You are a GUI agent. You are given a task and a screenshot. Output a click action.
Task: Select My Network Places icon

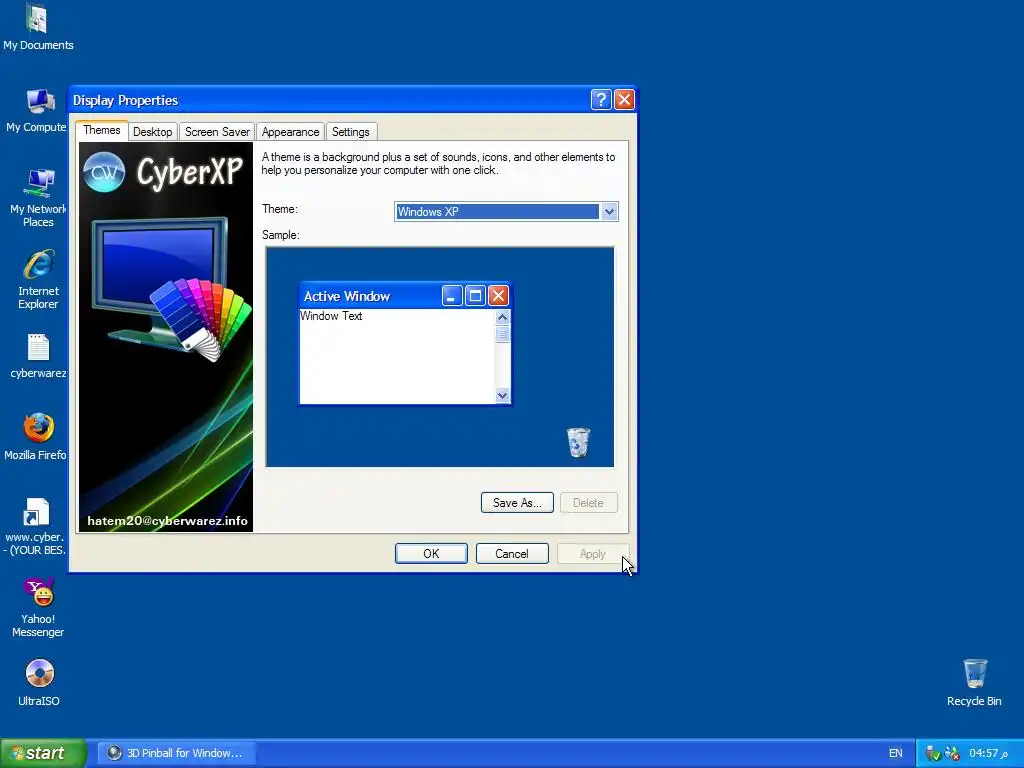click(x=38, y=197)
